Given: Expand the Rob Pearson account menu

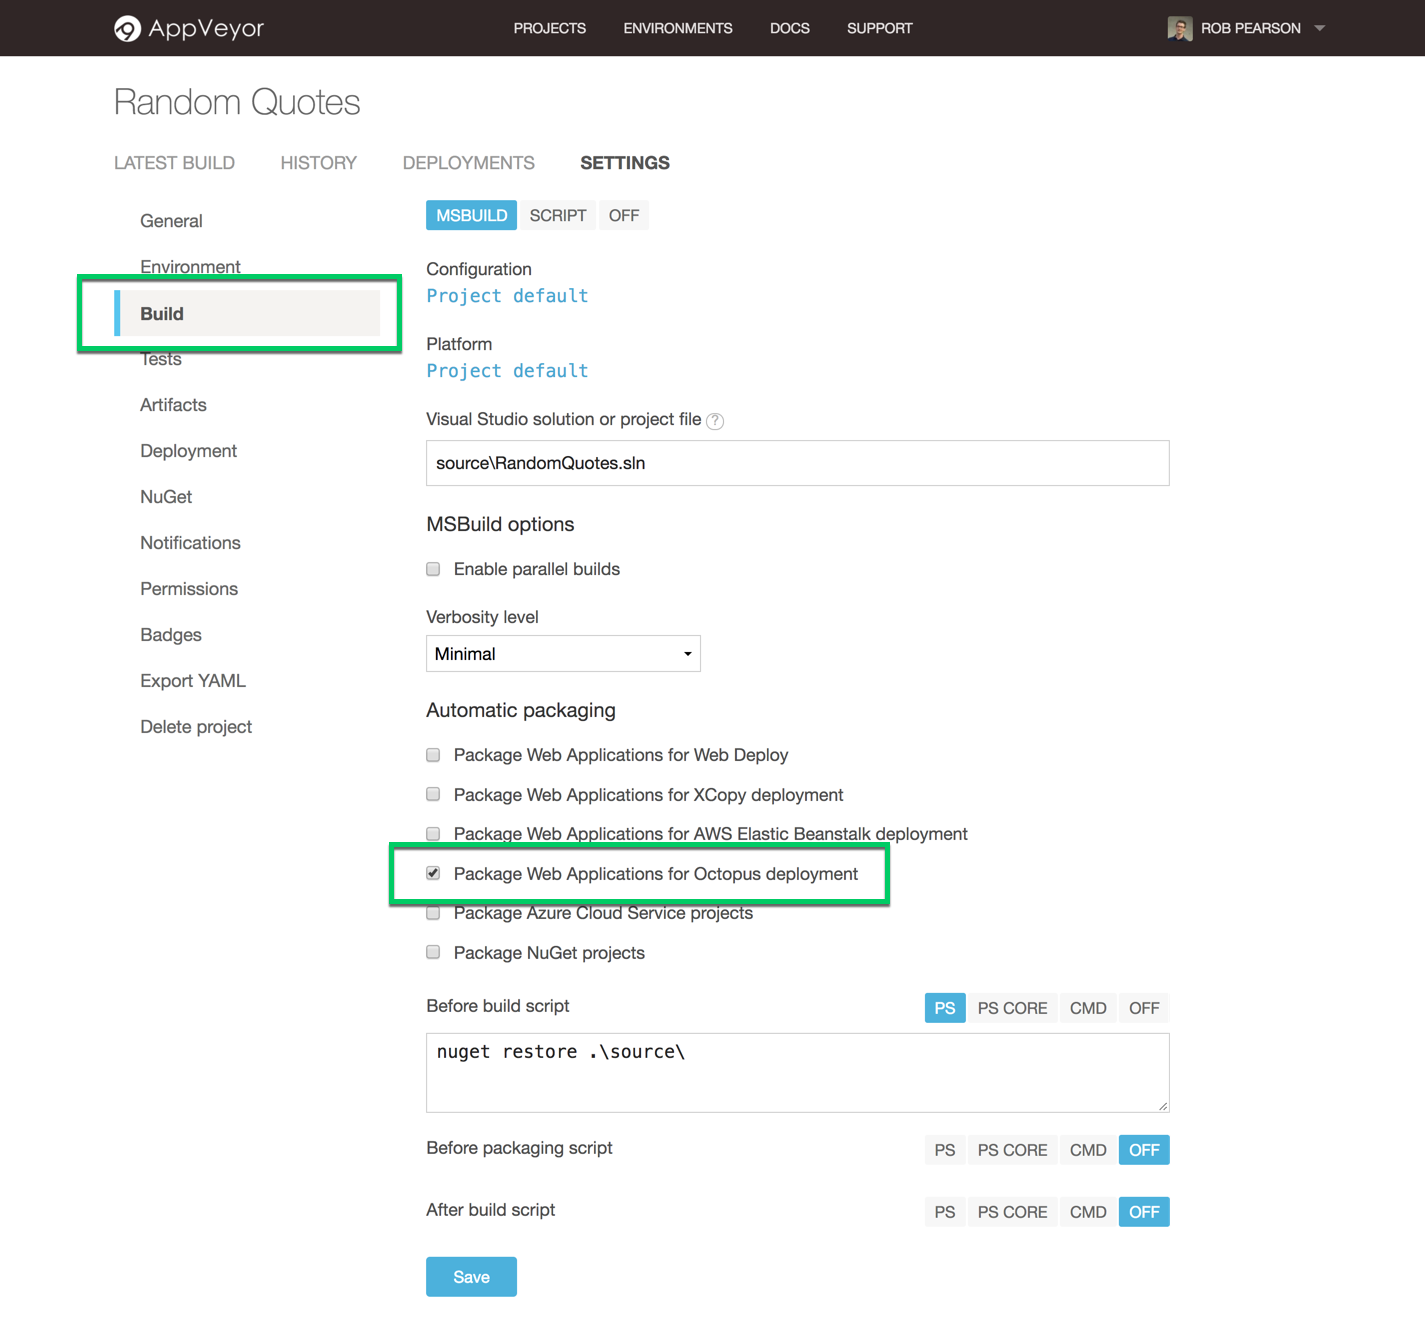Looking at the screenshot, I should [x=1320, y=28].
